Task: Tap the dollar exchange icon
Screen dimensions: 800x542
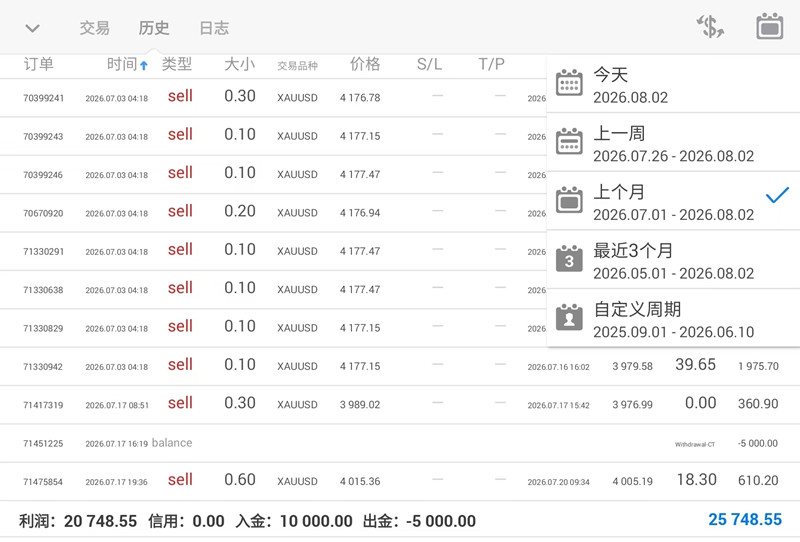Action: 710,27
